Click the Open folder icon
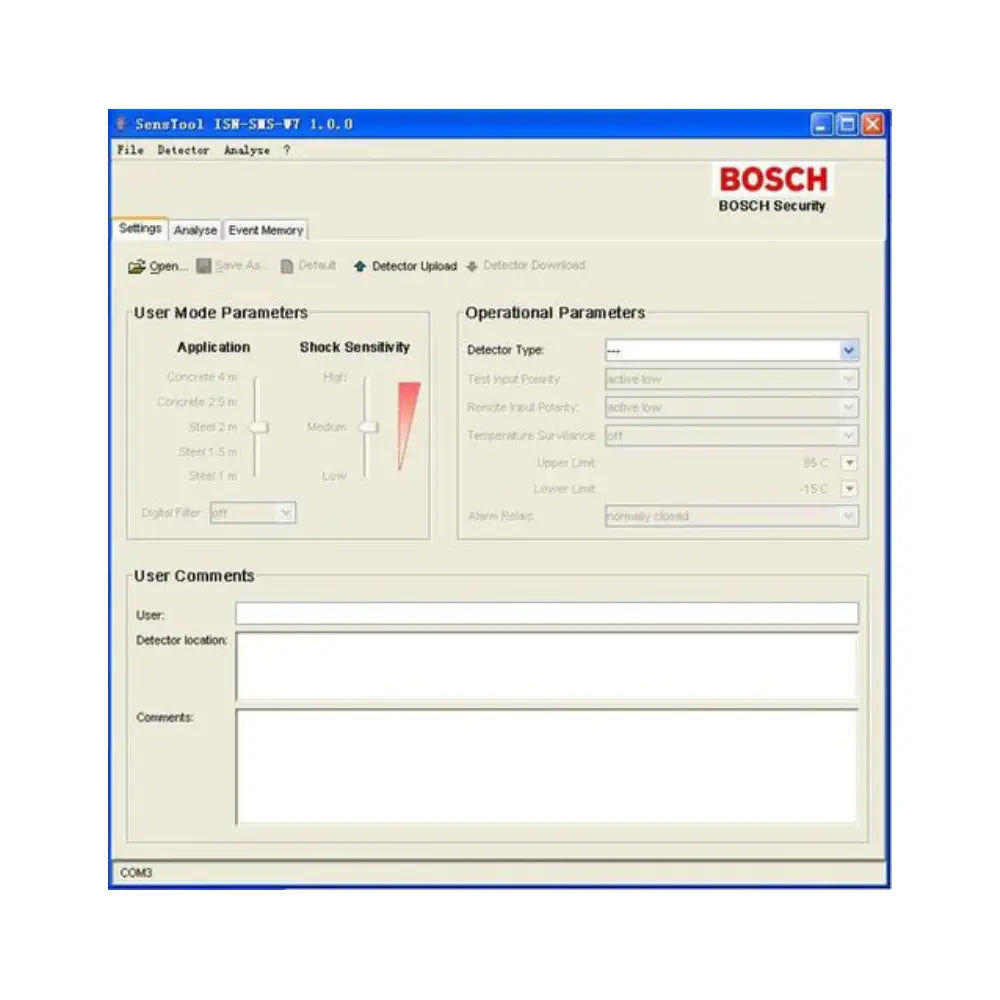Image resolution: width=1000 pixels, height=1000 pixels. click(x=136, y=267)
